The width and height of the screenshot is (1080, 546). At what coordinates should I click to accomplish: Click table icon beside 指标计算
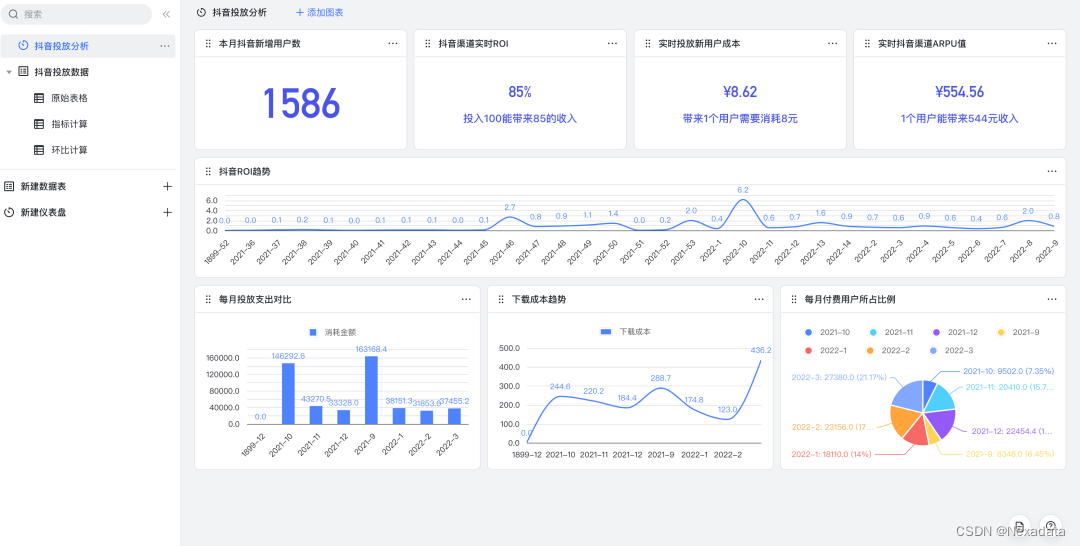[x=39, y=124]
